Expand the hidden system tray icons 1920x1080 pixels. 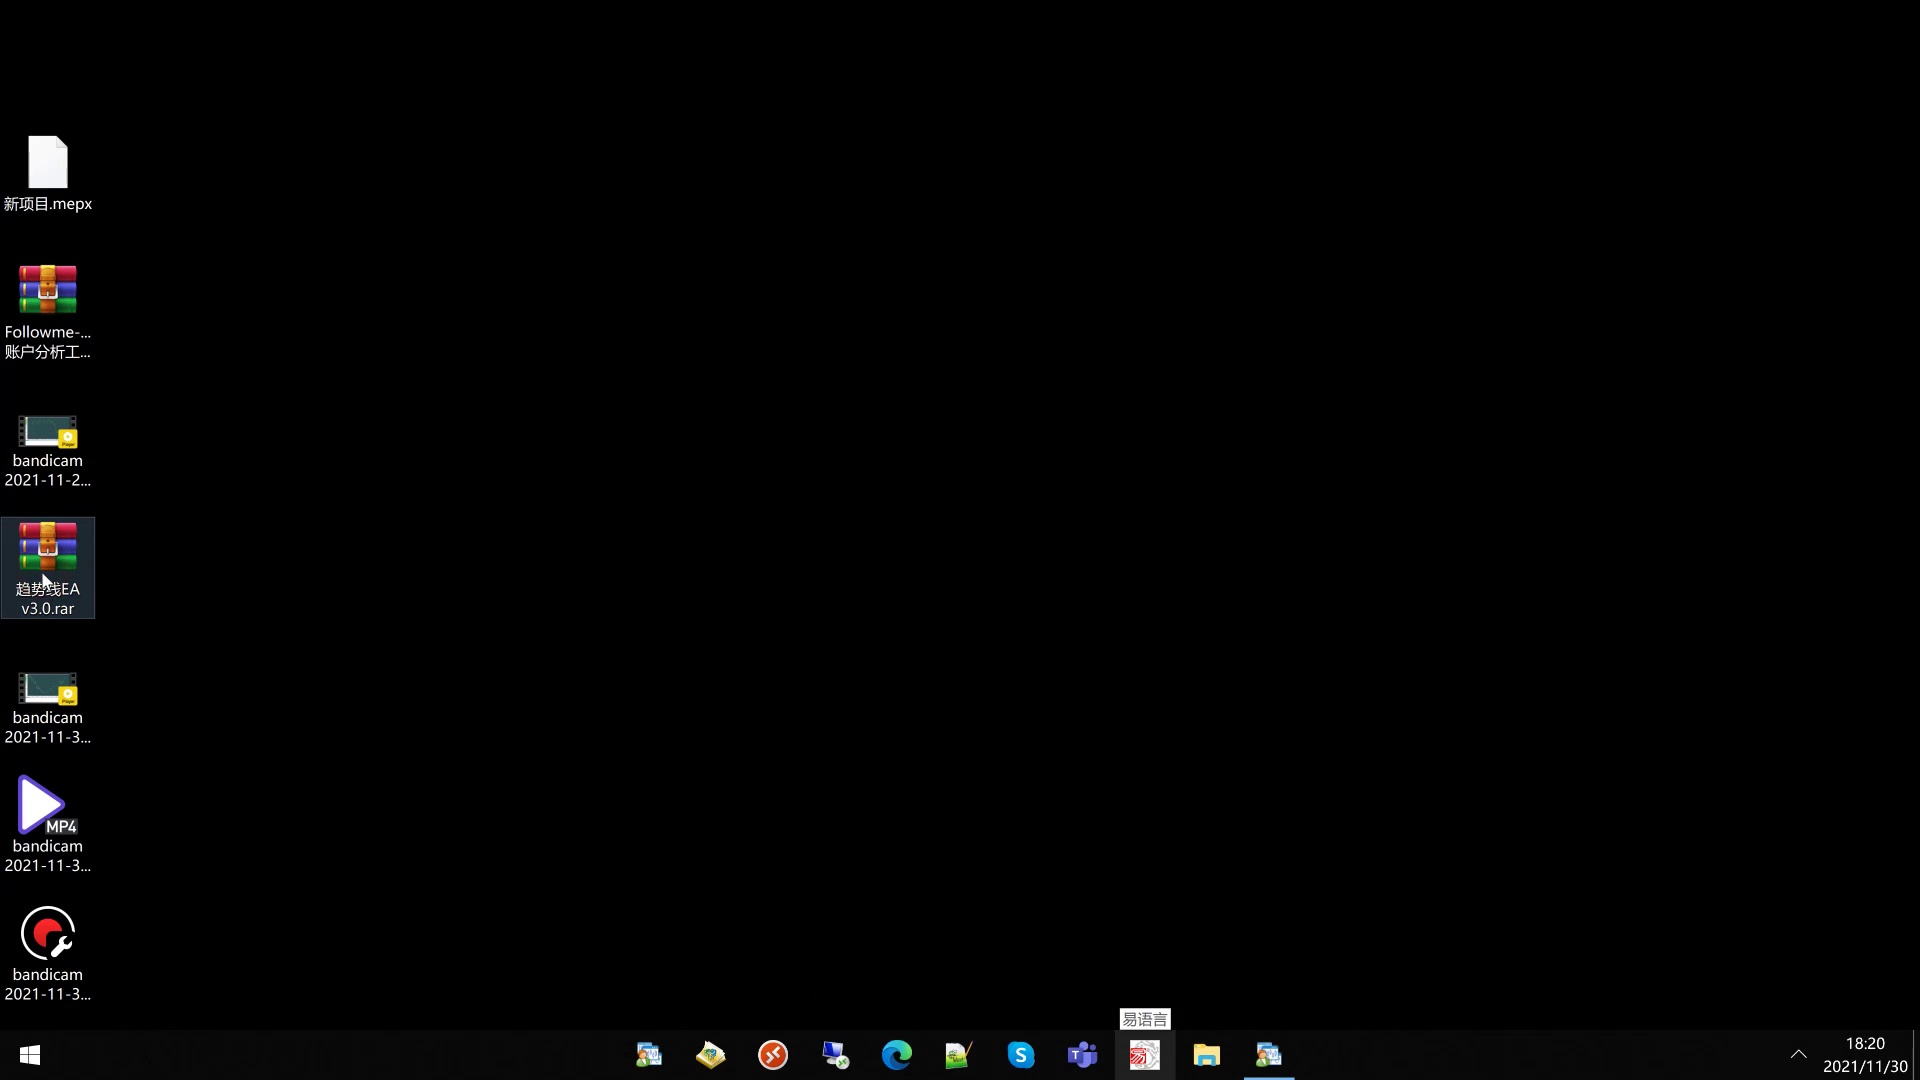tap(1798, 1055)
